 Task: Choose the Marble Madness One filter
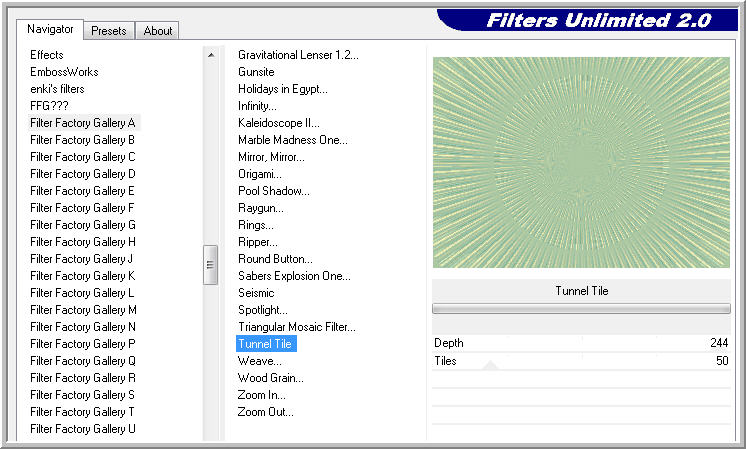pyautogui.click(x=293, y=140)
